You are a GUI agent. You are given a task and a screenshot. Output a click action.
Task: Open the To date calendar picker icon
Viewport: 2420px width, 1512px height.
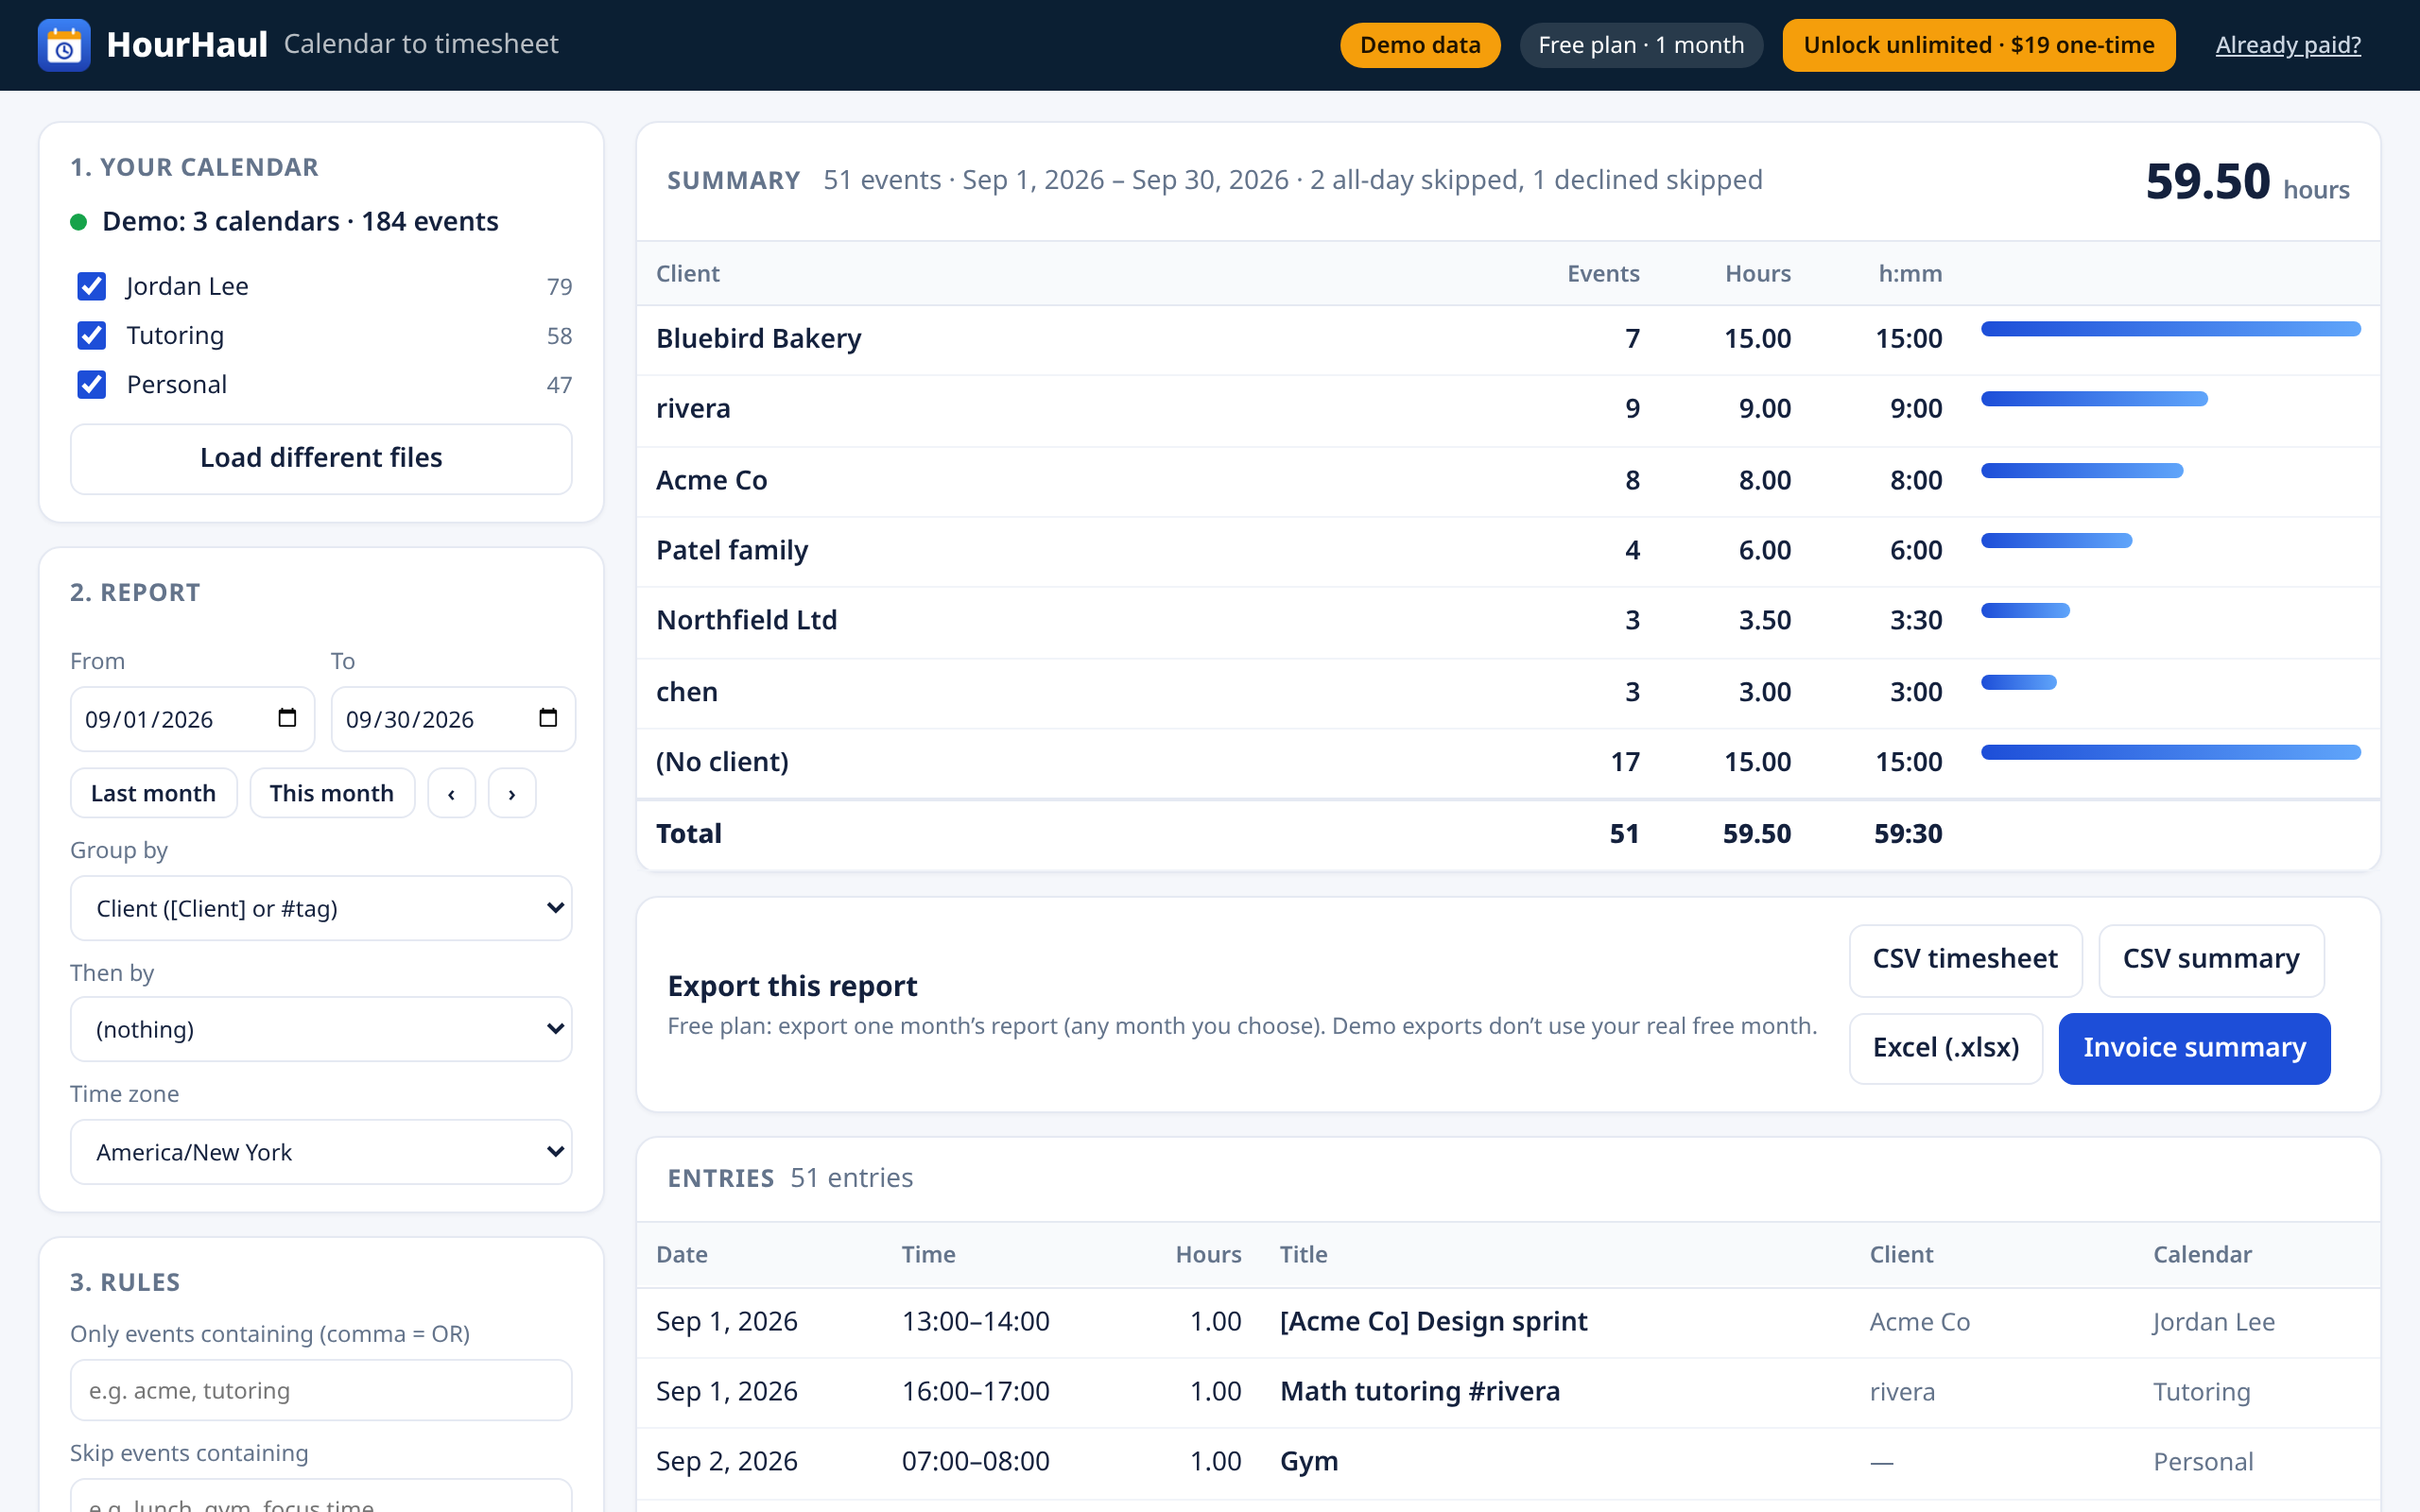548,718
